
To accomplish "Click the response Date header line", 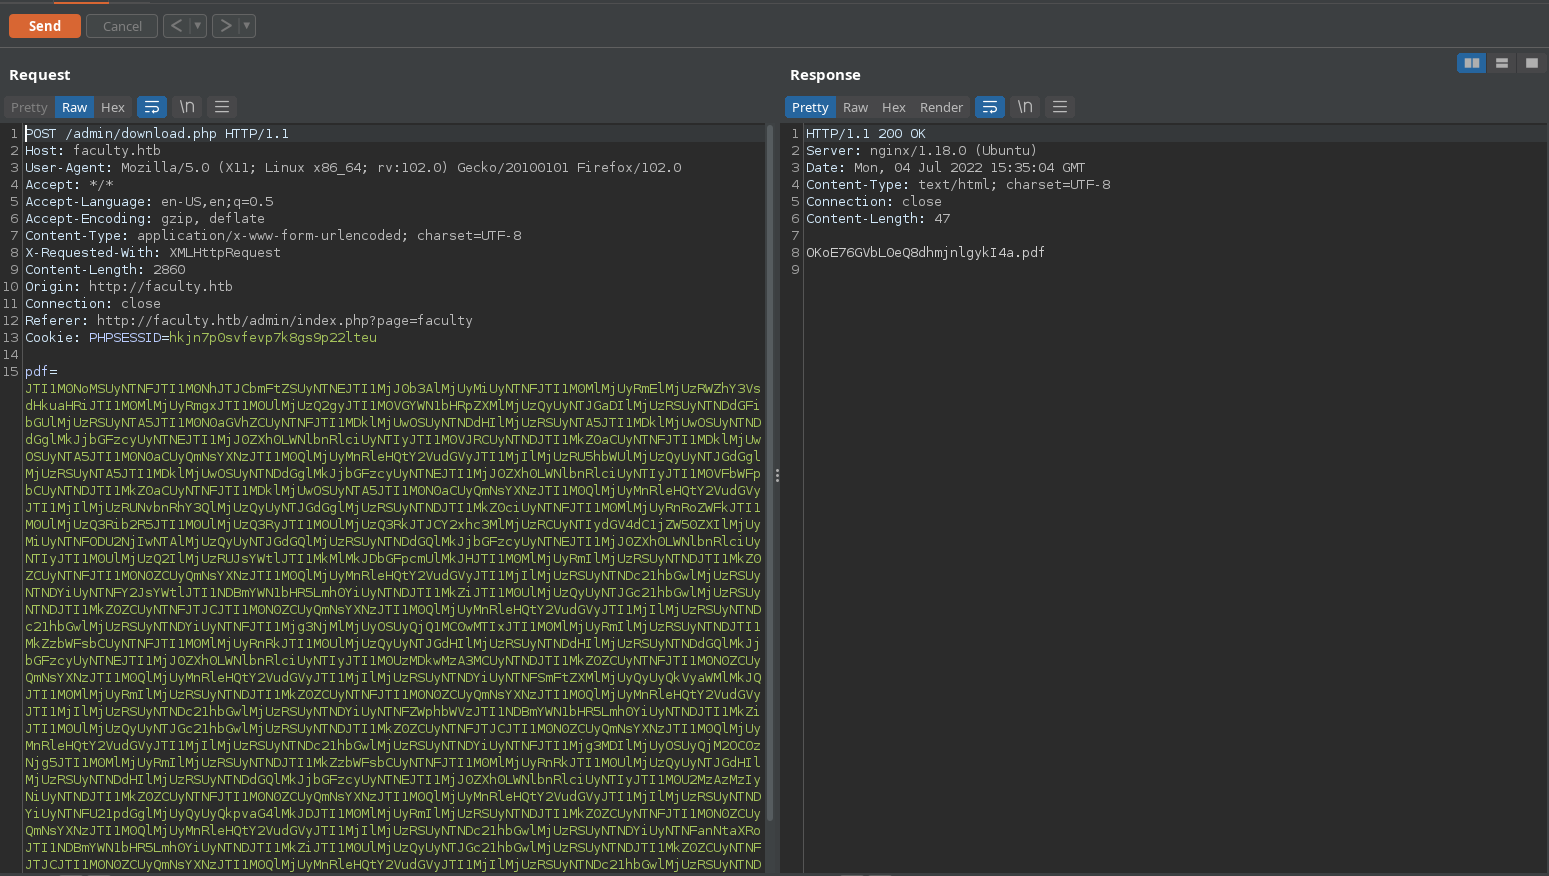I will tap(946, 167).
